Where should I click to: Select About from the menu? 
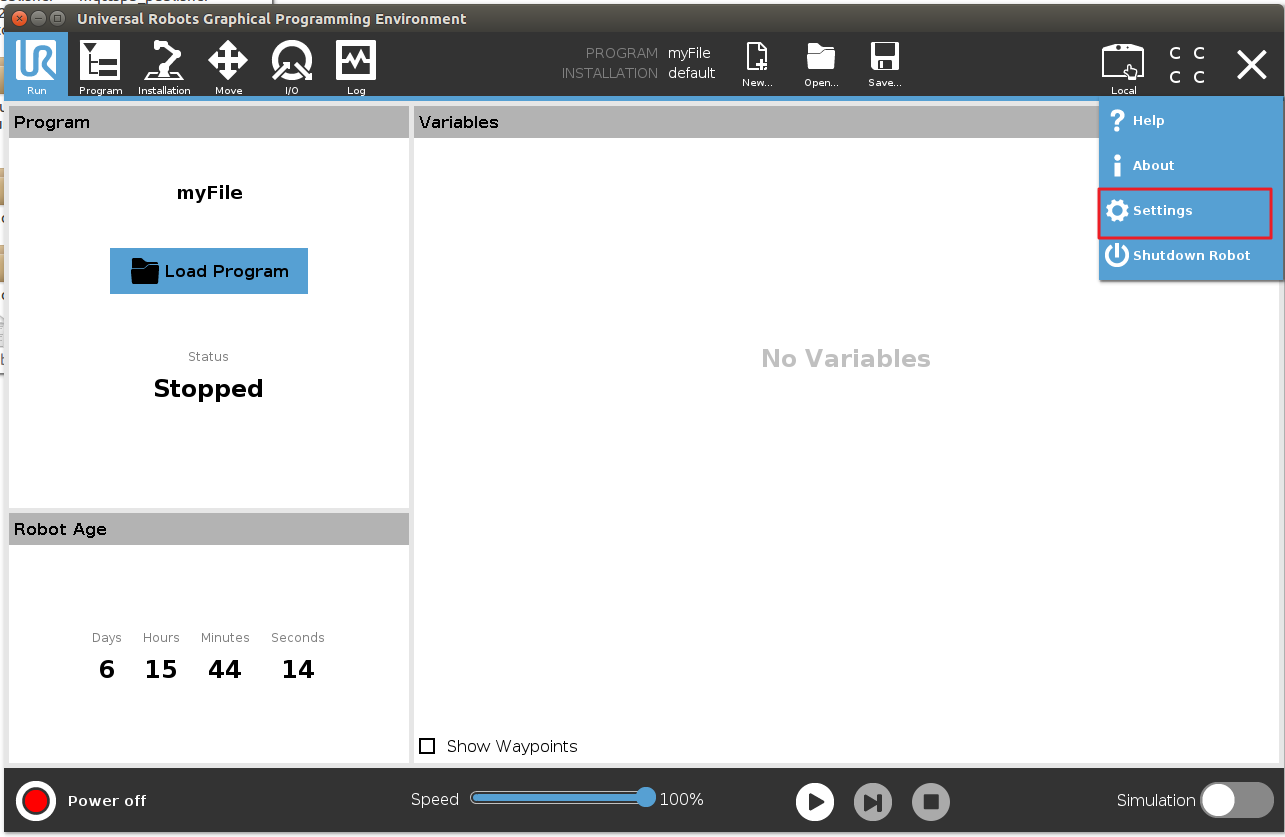1190,165
